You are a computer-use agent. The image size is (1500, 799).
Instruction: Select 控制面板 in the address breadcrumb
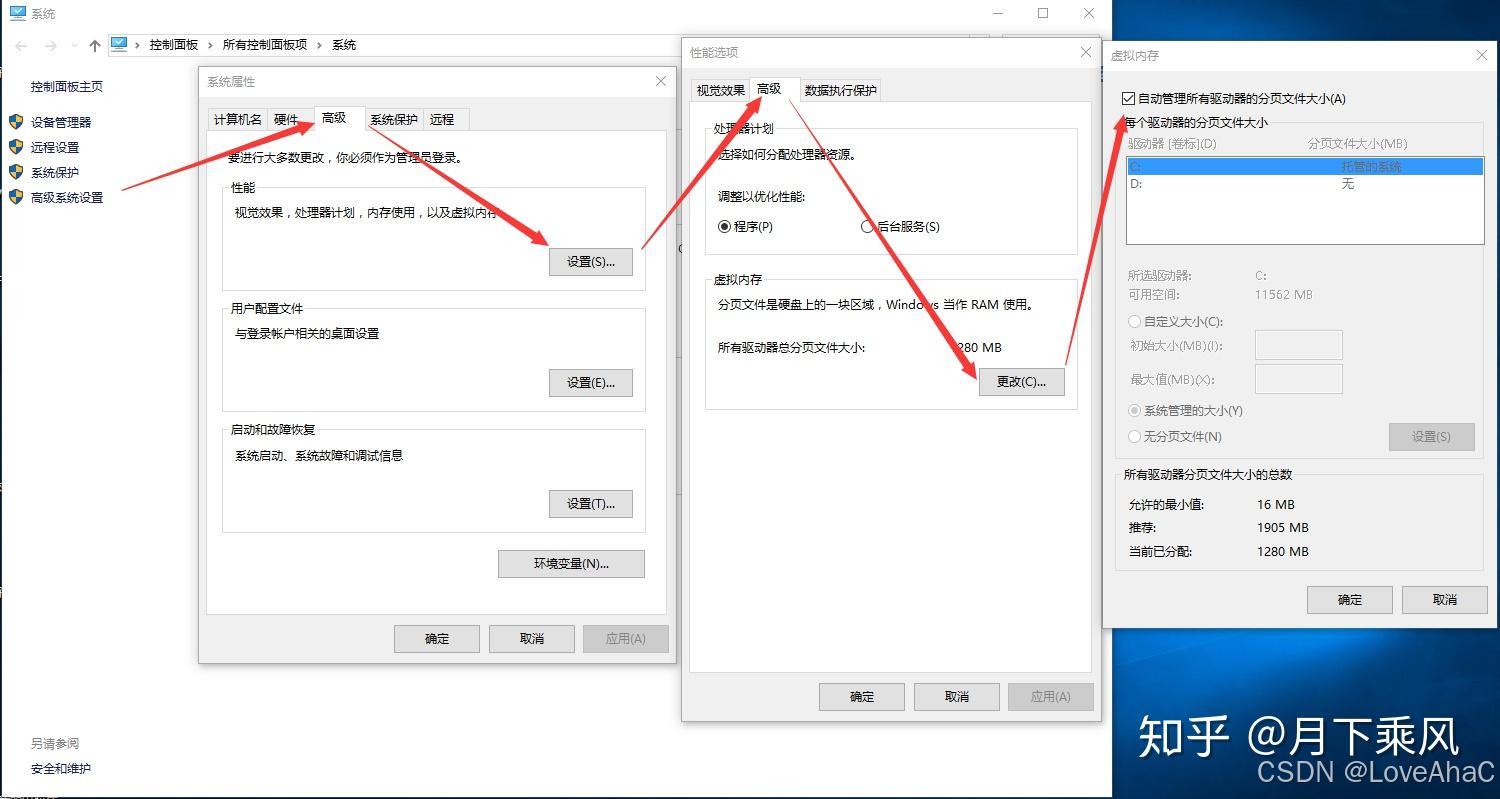coord(174,45)
